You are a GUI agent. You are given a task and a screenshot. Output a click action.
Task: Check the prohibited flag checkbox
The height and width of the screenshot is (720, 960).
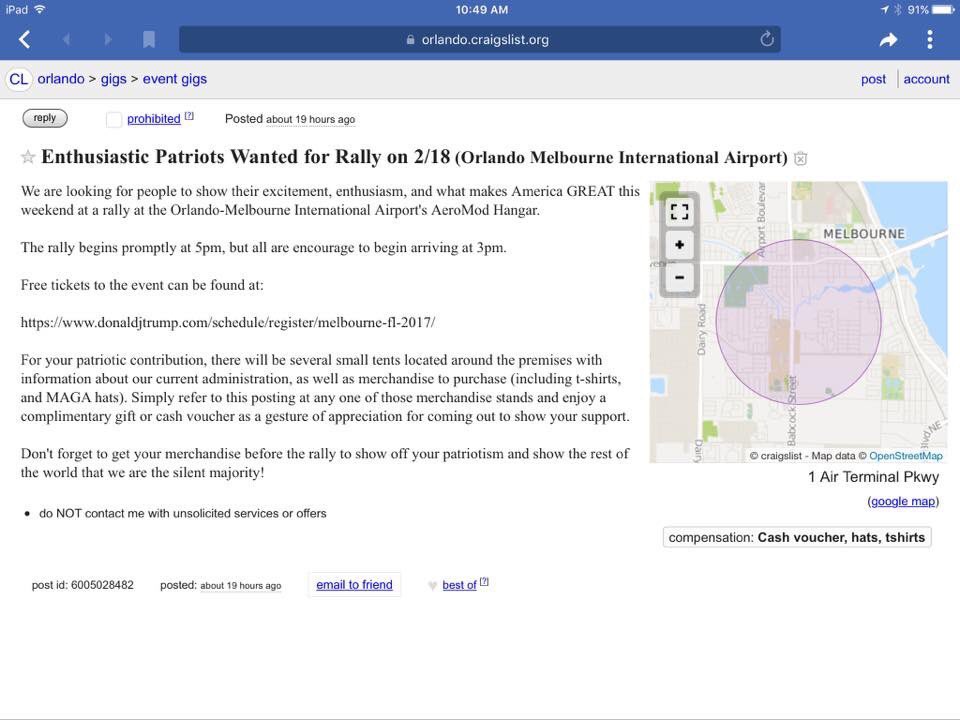pyautogui.click(x=113, y=119)
